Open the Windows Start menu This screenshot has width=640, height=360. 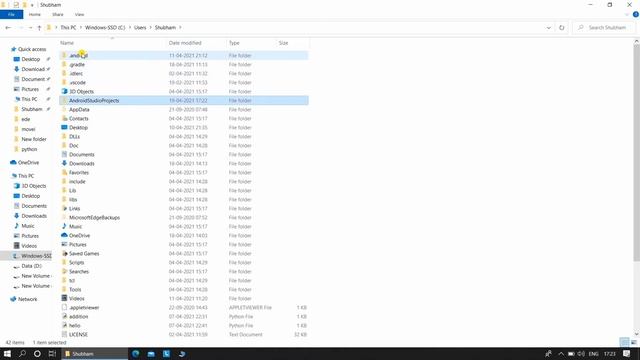pyautogui.click(x=7, y=353)
